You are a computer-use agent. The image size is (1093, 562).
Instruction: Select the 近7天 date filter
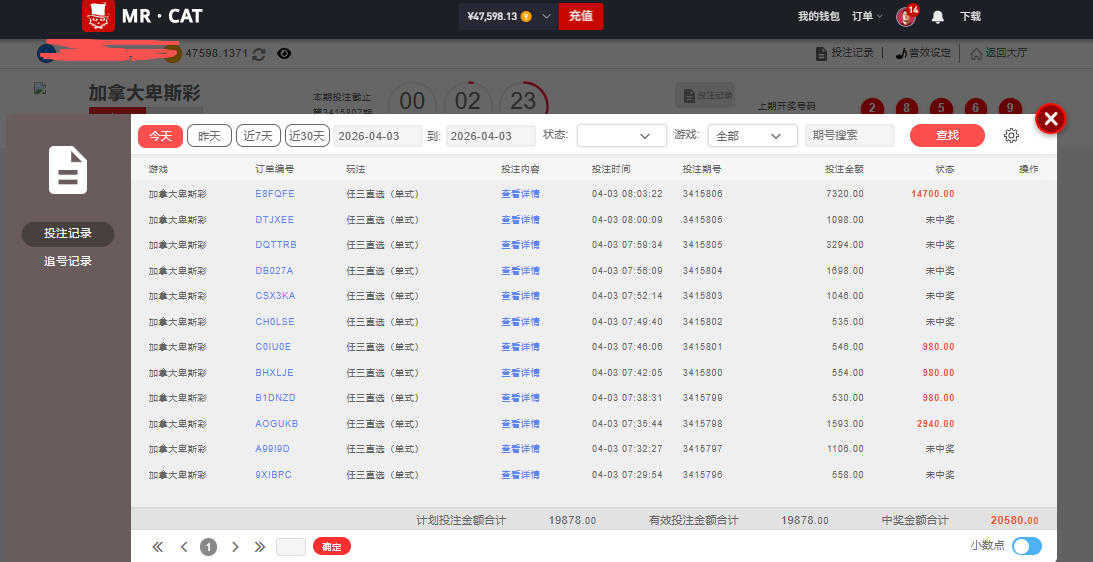(258, 136)
